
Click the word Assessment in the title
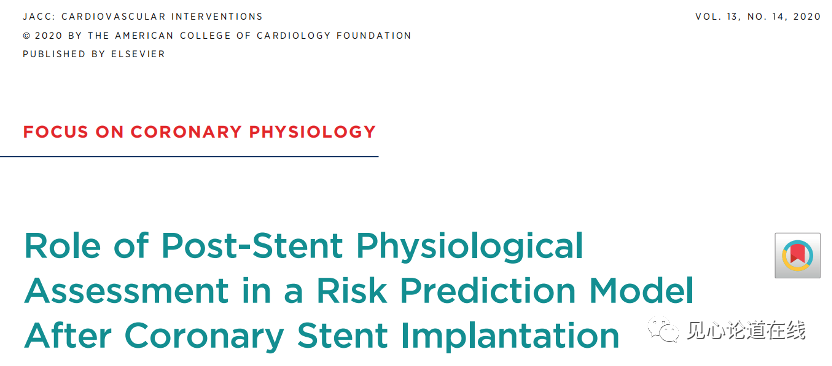click(x=126, y=291)
